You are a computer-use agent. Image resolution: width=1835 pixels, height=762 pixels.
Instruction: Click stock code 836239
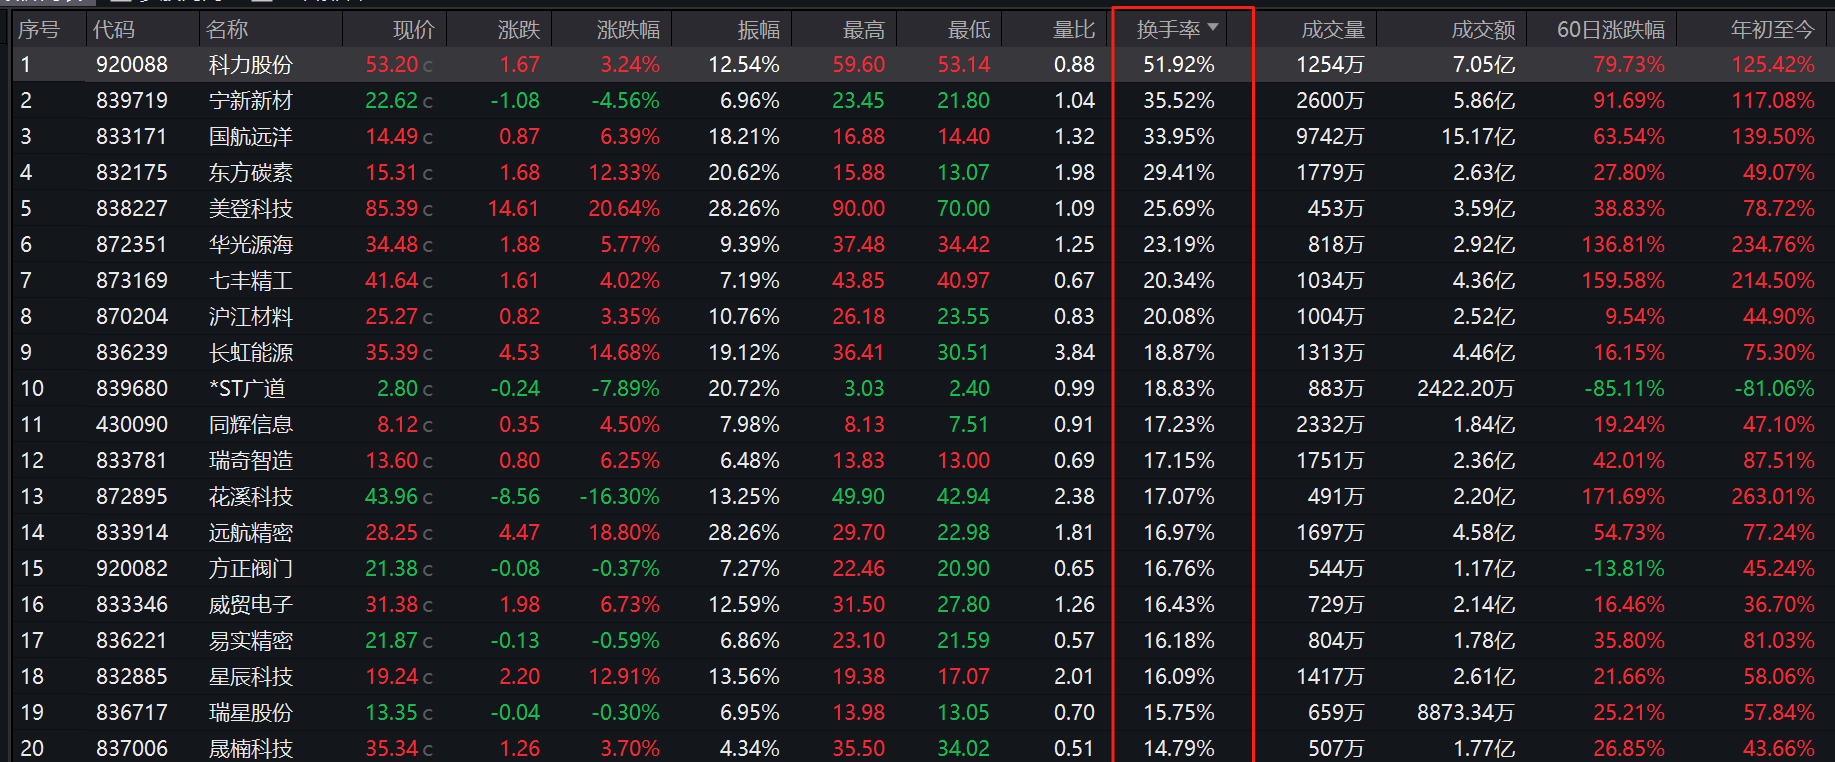(x=132, y=353)
